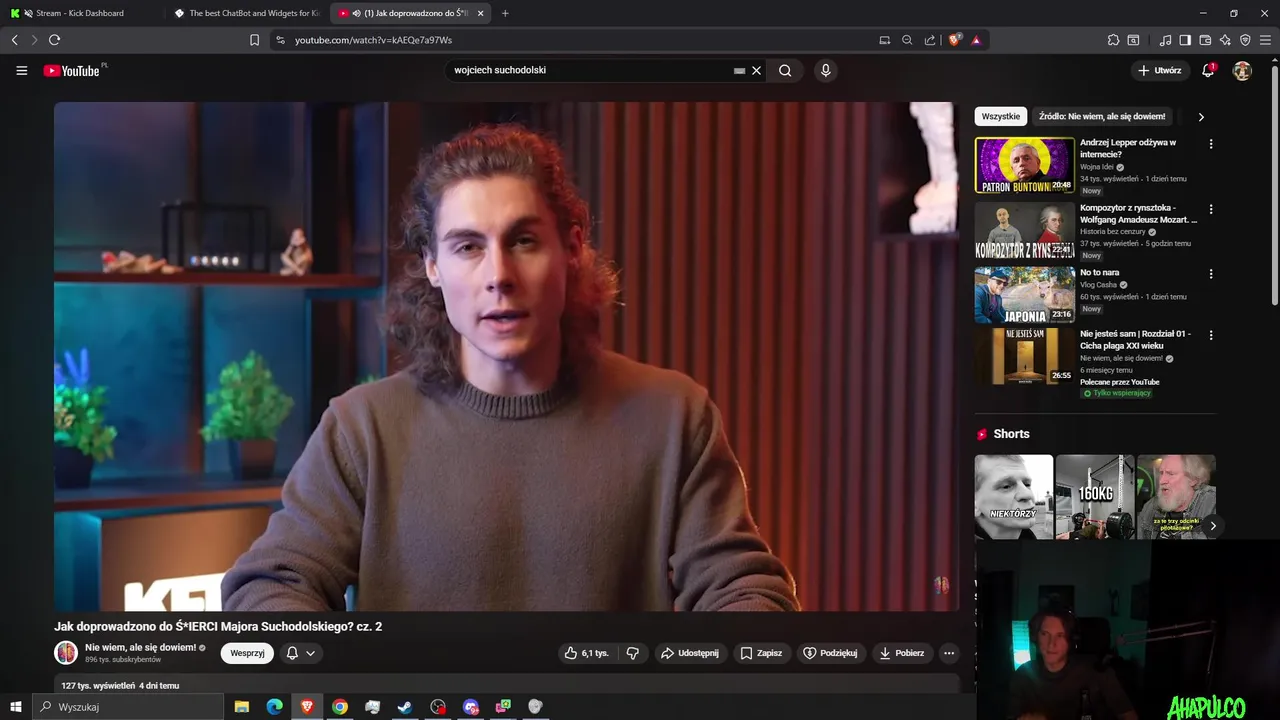Open the Nie wiem, ale się dowiem! channel avatar

66,653
